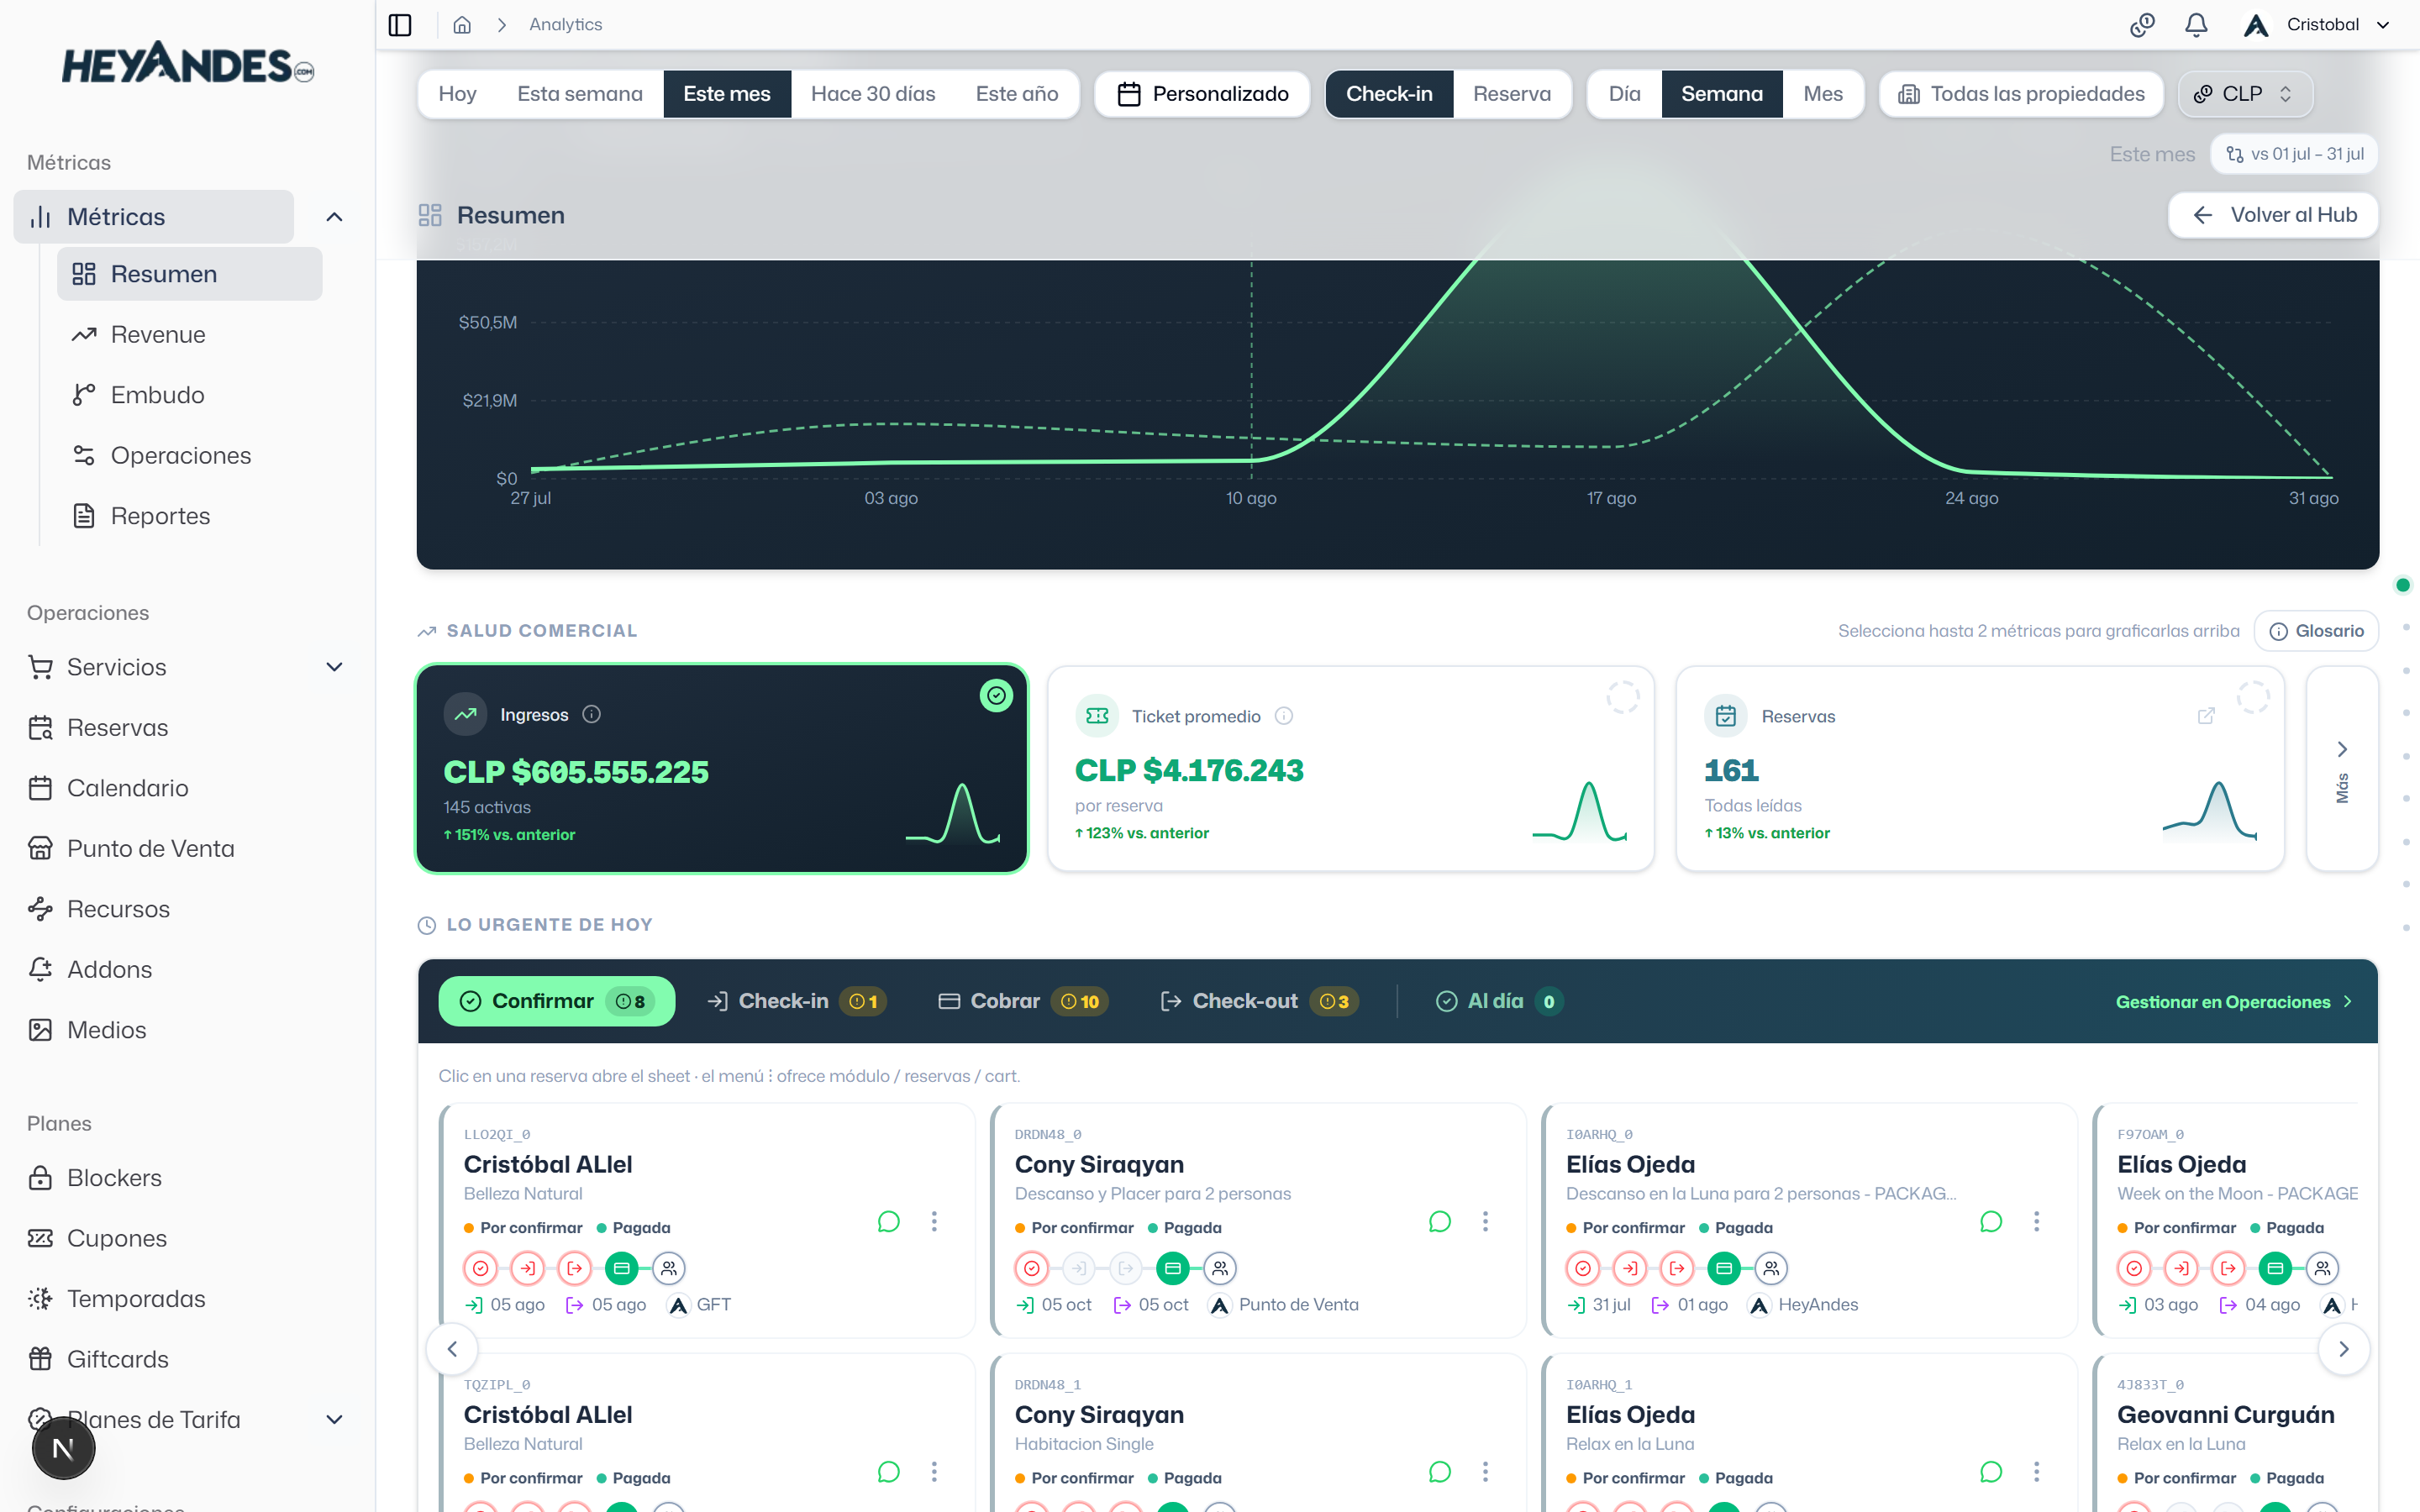Click the Volver al Hub button
The height and width of the screenshot is (1512, 2420).
(2273, 215)
